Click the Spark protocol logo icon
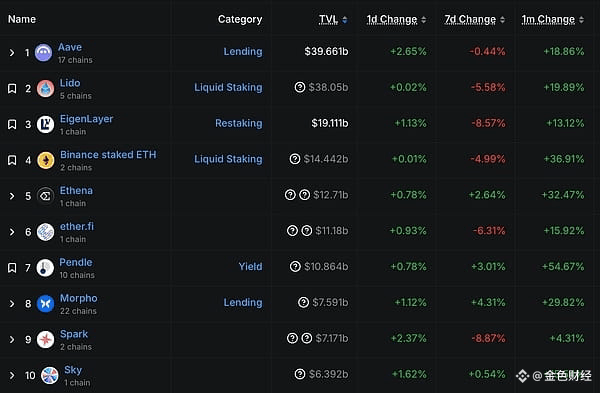 point(45,339)
